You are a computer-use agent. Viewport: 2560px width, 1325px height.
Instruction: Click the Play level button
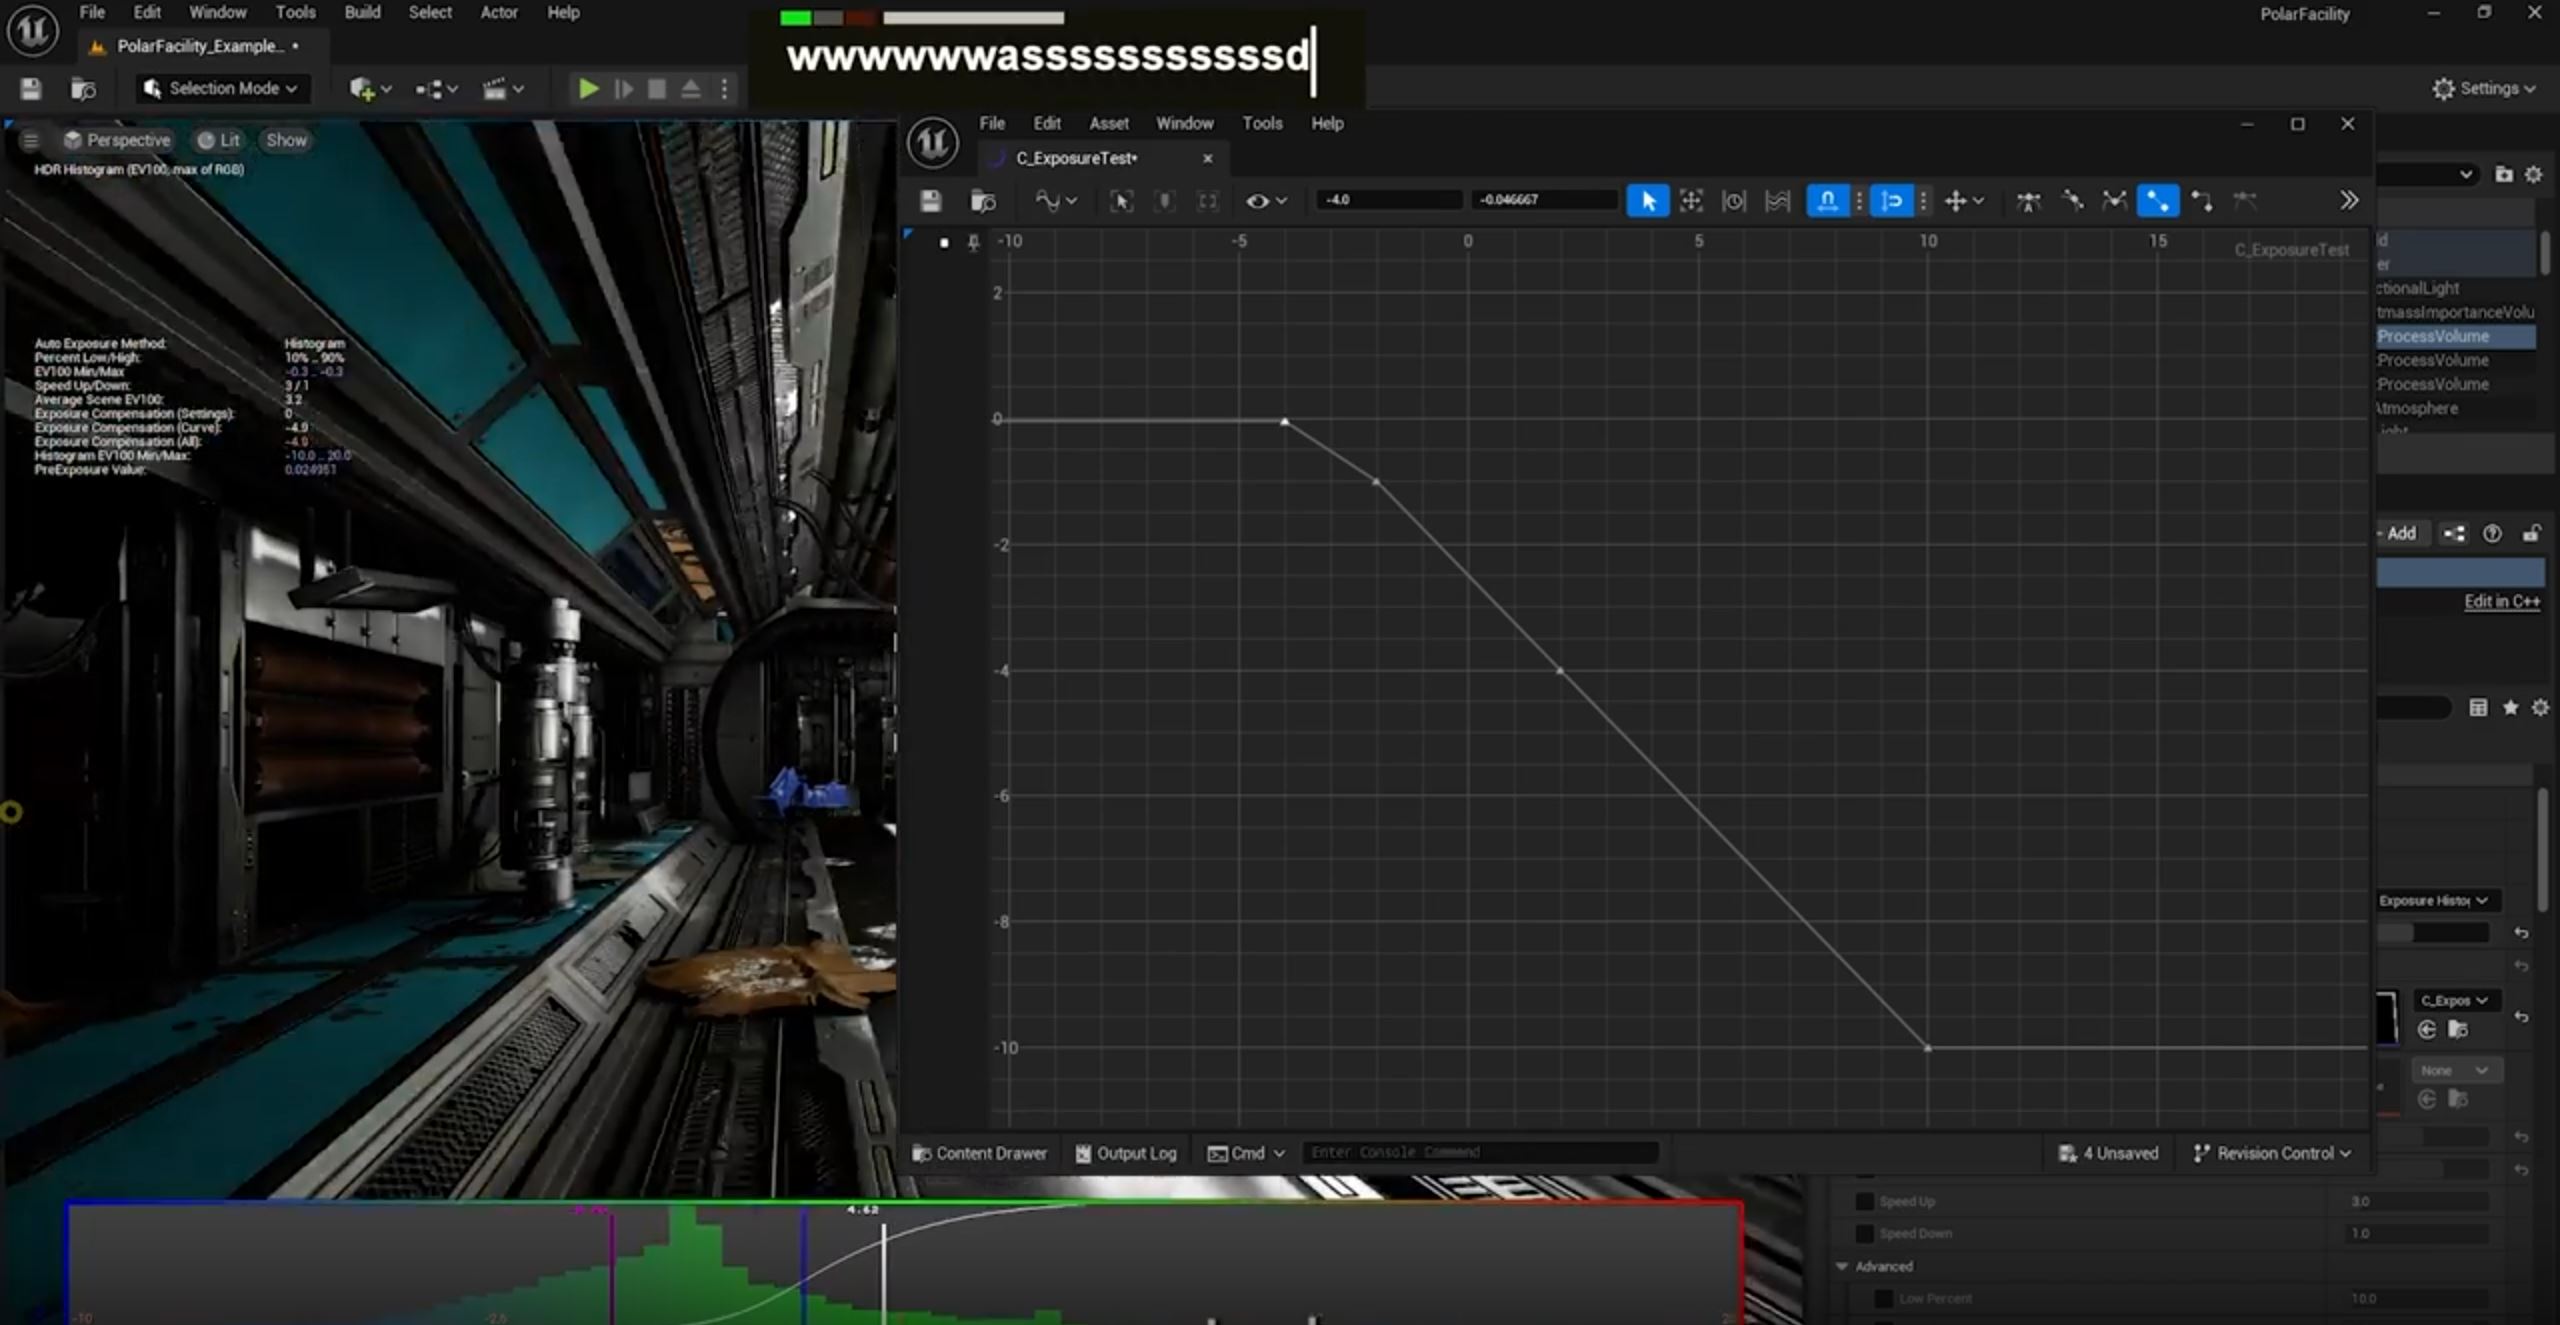click(x=588, y=89)
